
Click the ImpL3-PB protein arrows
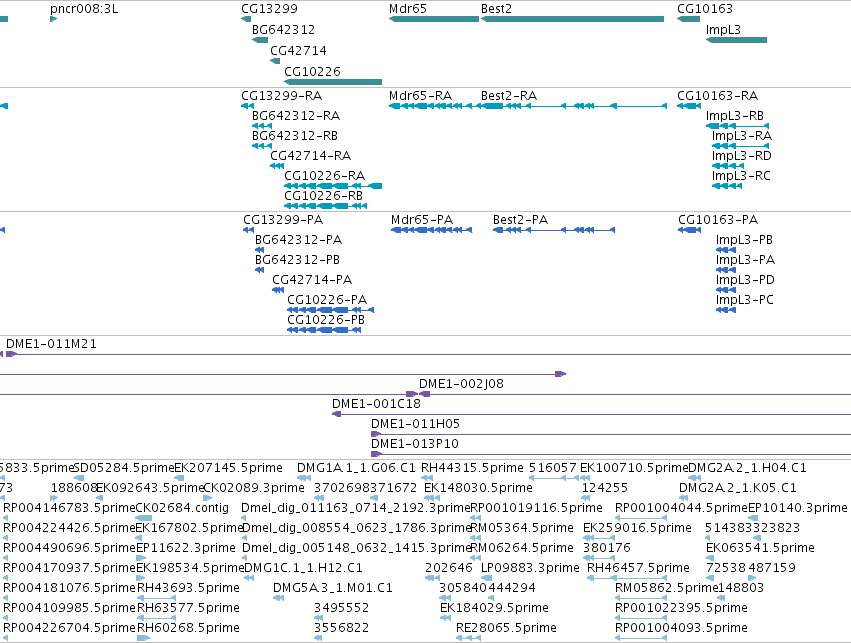(x=726, y=250)
